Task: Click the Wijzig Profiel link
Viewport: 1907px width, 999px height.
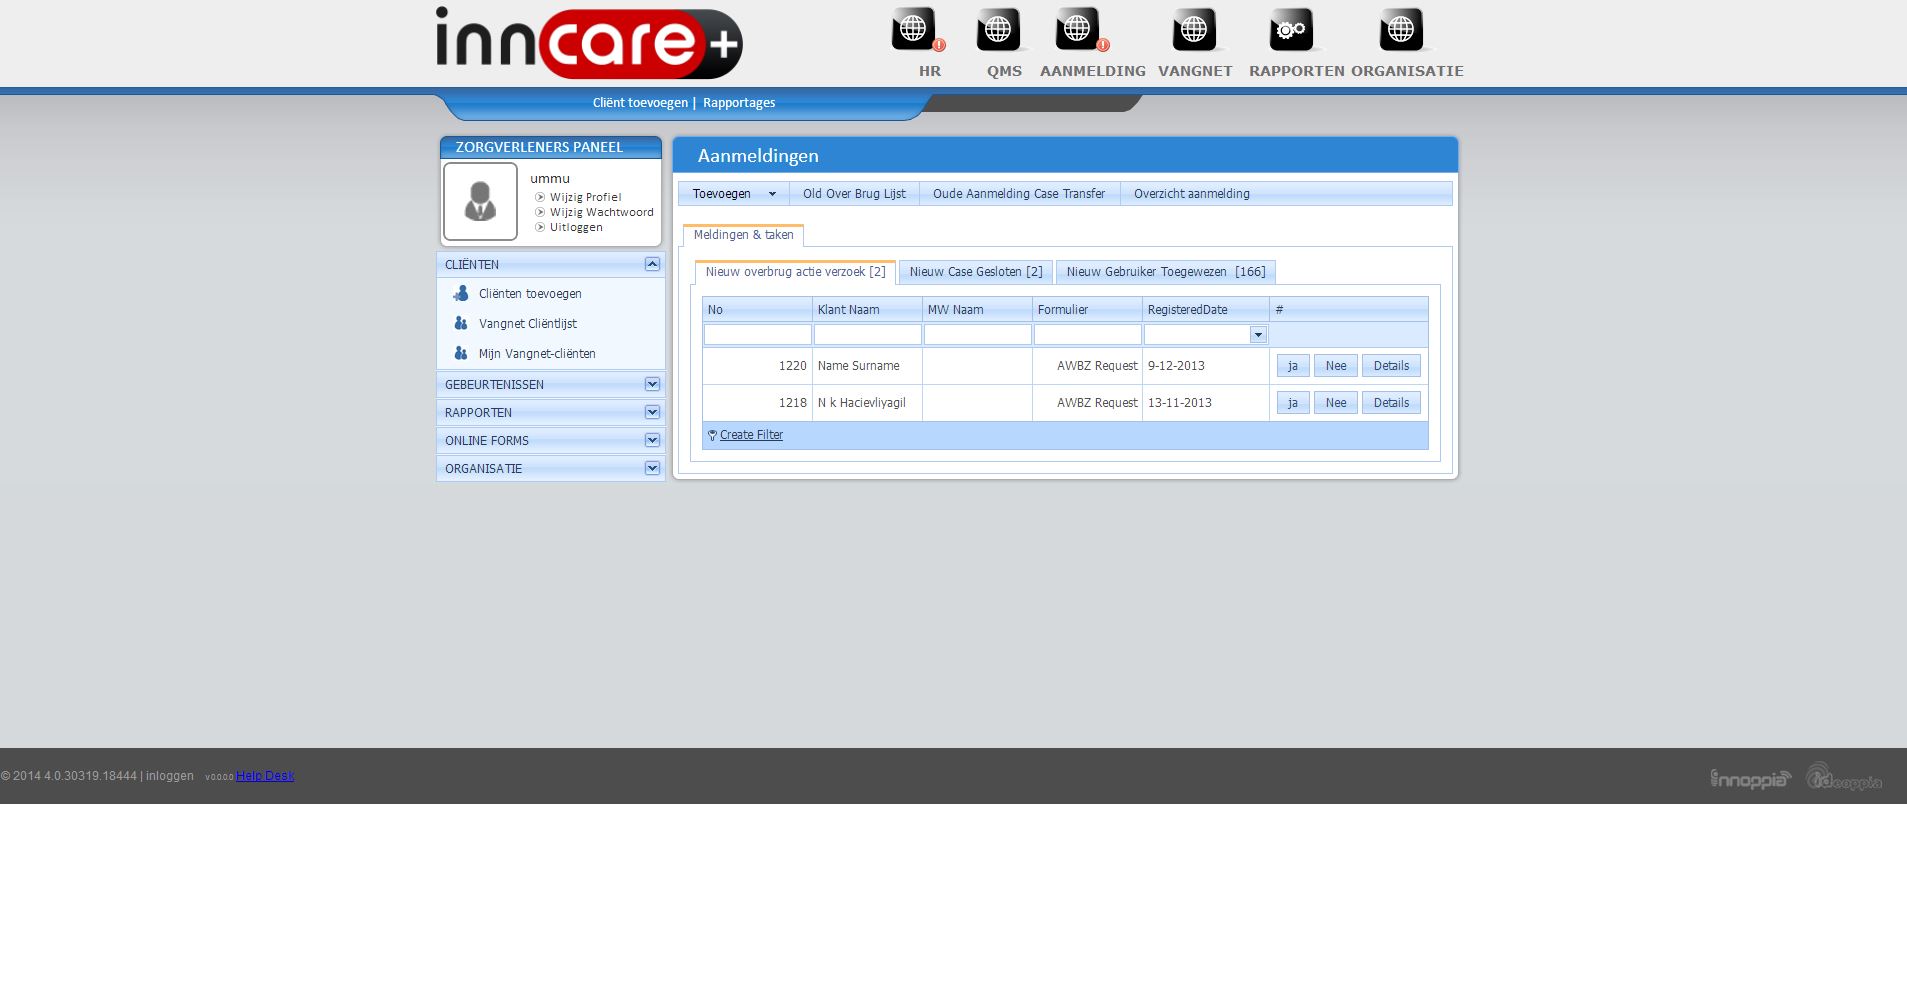Action: [x=585, y=197]
